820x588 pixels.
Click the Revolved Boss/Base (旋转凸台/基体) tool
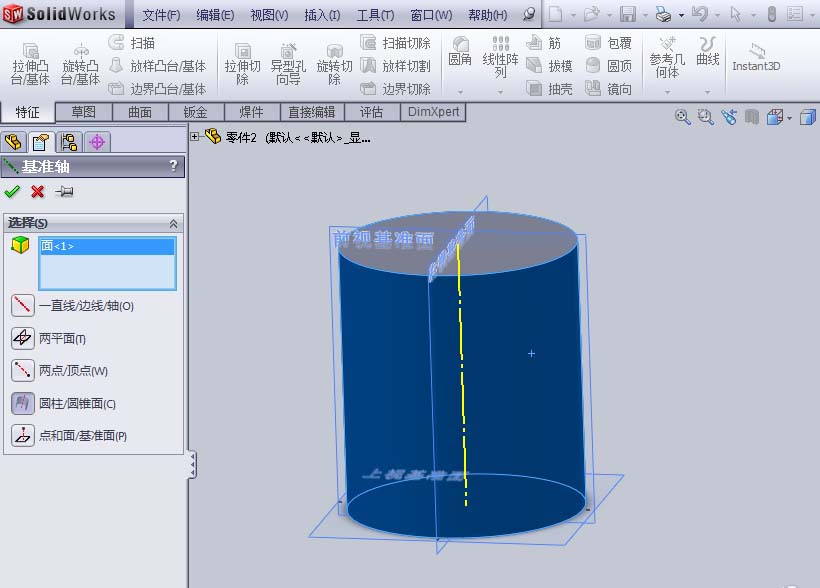click(x=80, y=64)
